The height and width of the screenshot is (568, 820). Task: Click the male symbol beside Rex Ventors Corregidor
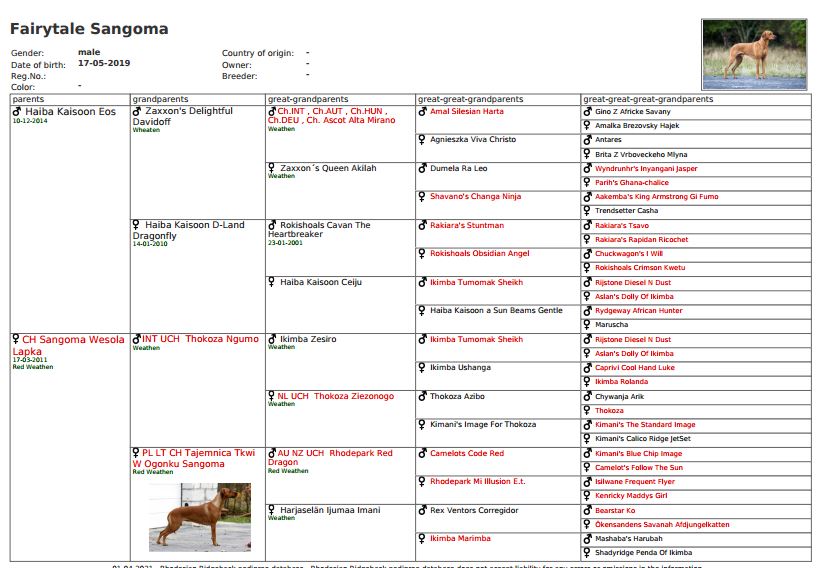[x=423, y=510]
